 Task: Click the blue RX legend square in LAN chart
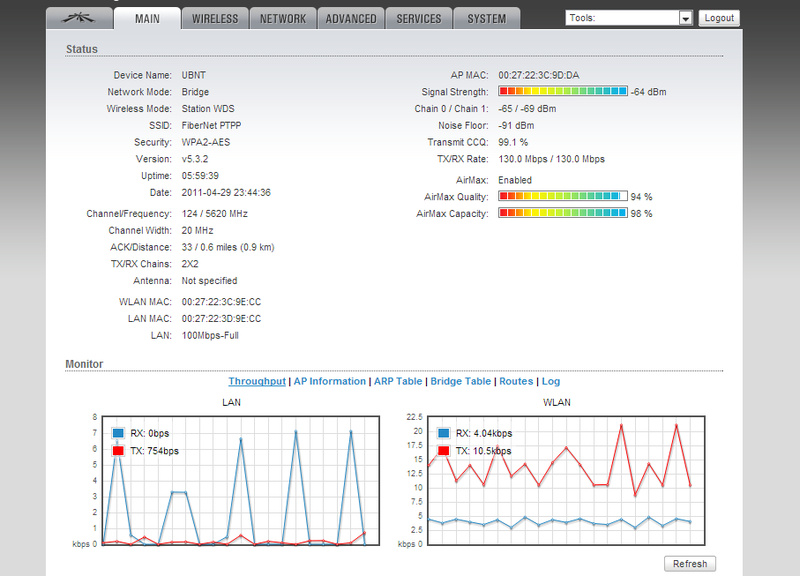118,433
